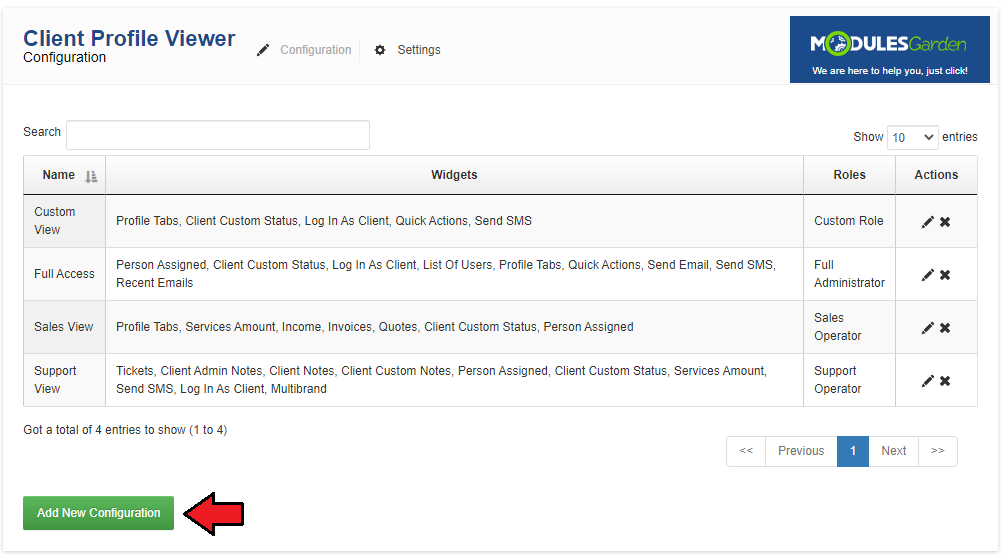
Task: Click the Name column header
Action: pos(64,175)
